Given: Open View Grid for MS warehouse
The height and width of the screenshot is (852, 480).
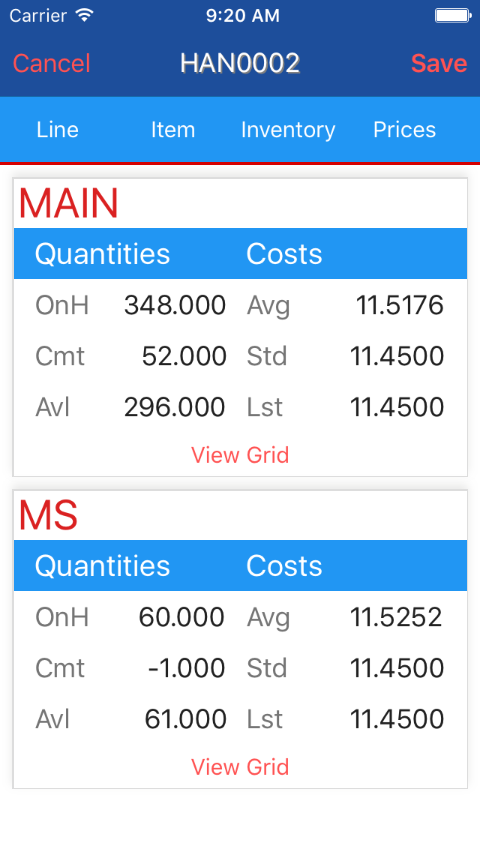Looking at the screenshot, I should 240,767.
